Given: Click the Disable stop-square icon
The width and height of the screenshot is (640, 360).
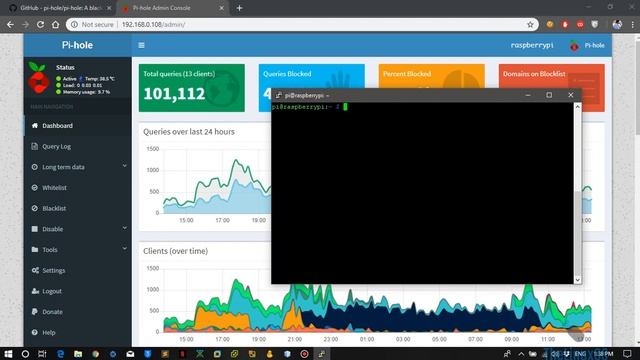Looking at the screenshot, I should click(35, 229).
